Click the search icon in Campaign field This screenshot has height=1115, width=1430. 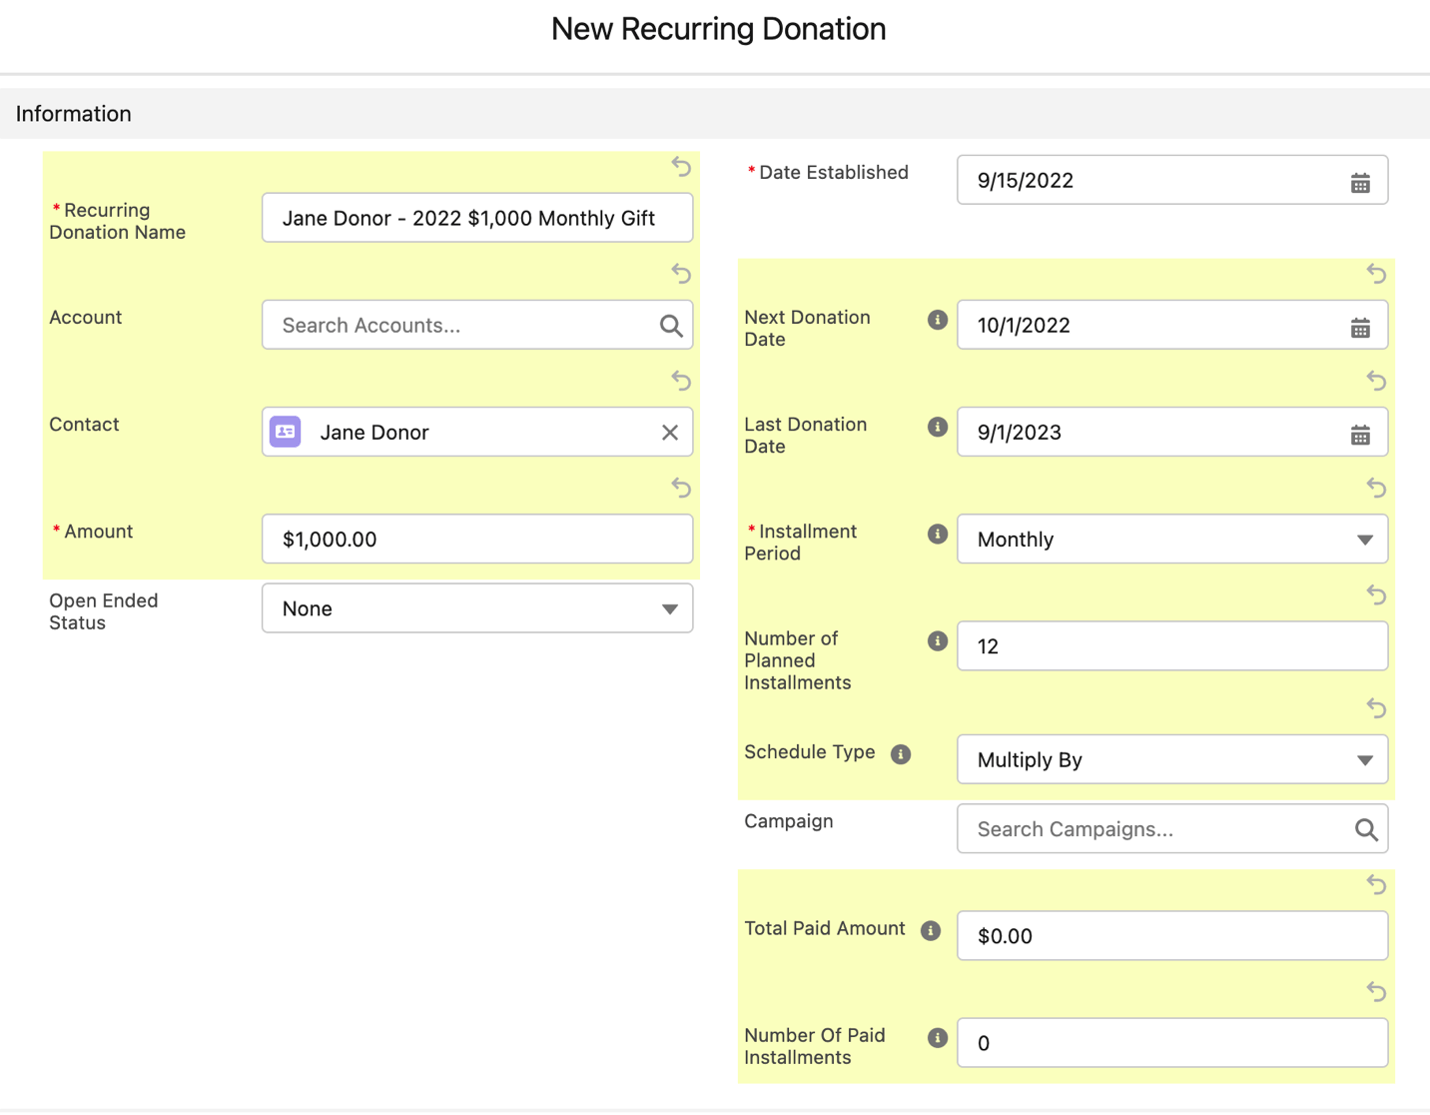pyautogui.click(x=1366, y=829)
